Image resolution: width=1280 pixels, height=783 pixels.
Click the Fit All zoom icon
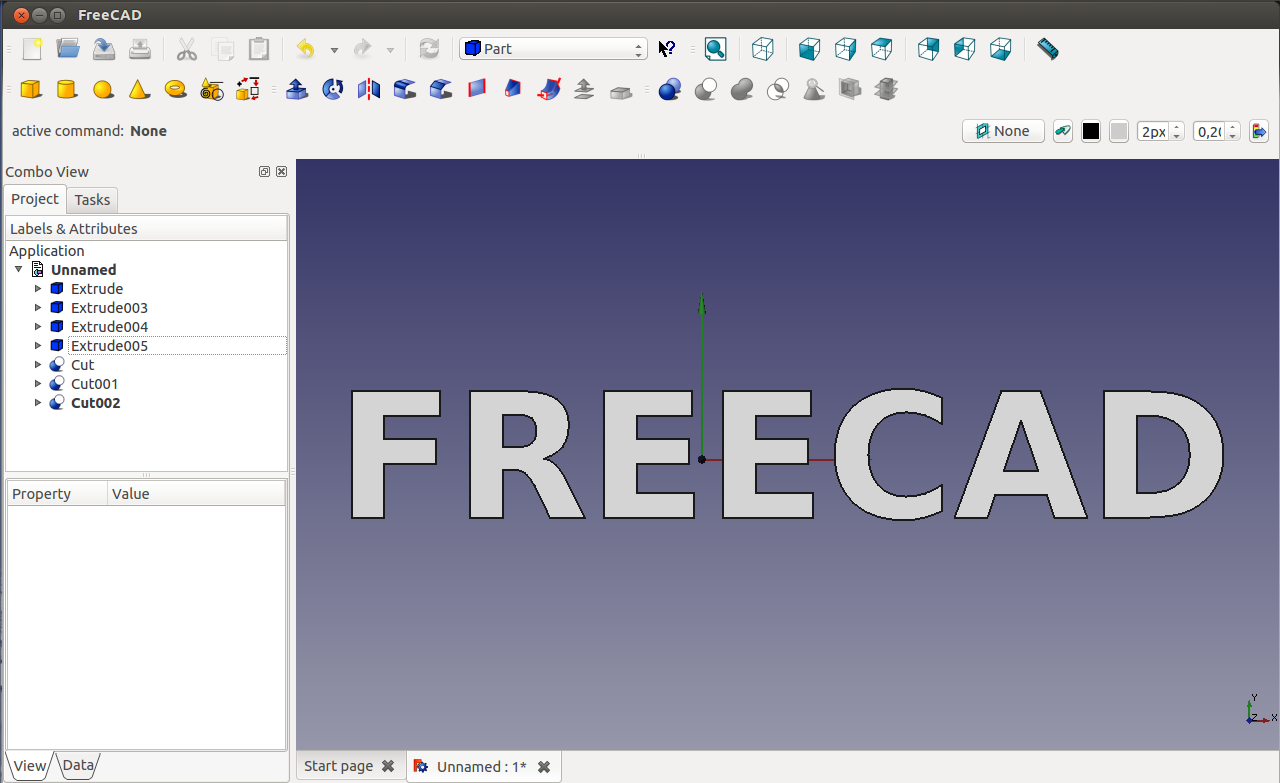coord(715,49)
